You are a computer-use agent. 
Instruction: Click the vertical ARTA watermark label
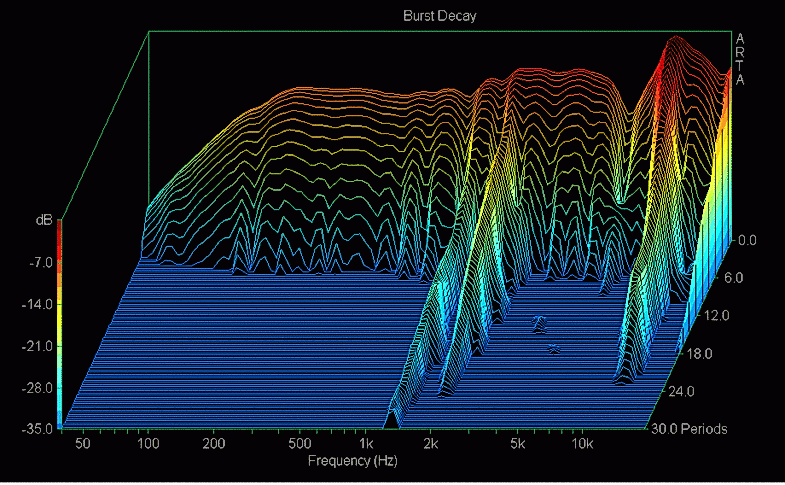click(740, 59)
